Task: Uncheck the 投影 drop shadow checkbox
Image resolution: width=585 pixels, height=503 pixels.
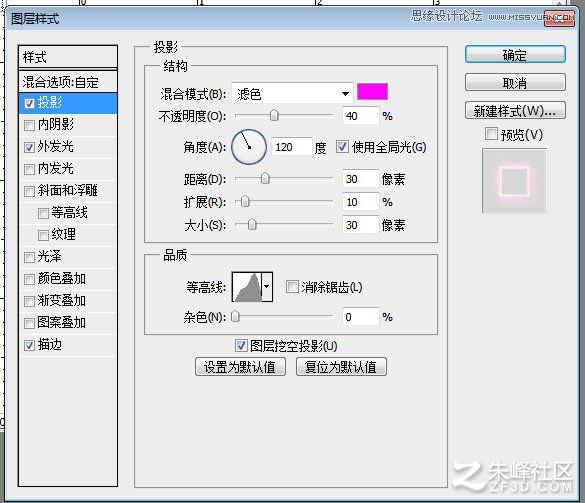Action: coord(29,103)
